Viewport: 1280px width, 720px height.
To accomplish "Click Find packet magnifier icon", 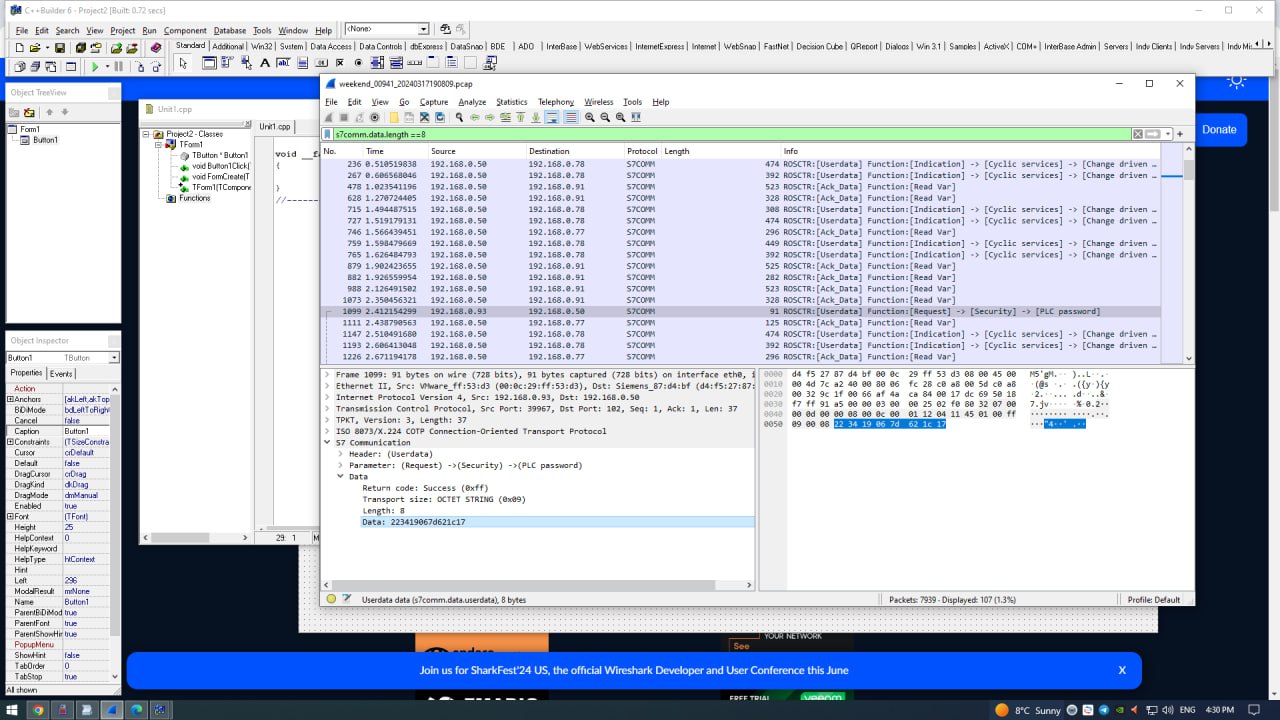I will click(x=459, y=117).
